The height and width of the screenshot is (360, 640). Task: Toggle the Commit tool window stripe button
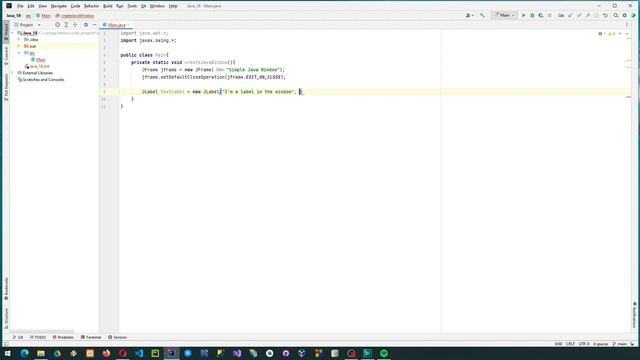pos(6,56)
